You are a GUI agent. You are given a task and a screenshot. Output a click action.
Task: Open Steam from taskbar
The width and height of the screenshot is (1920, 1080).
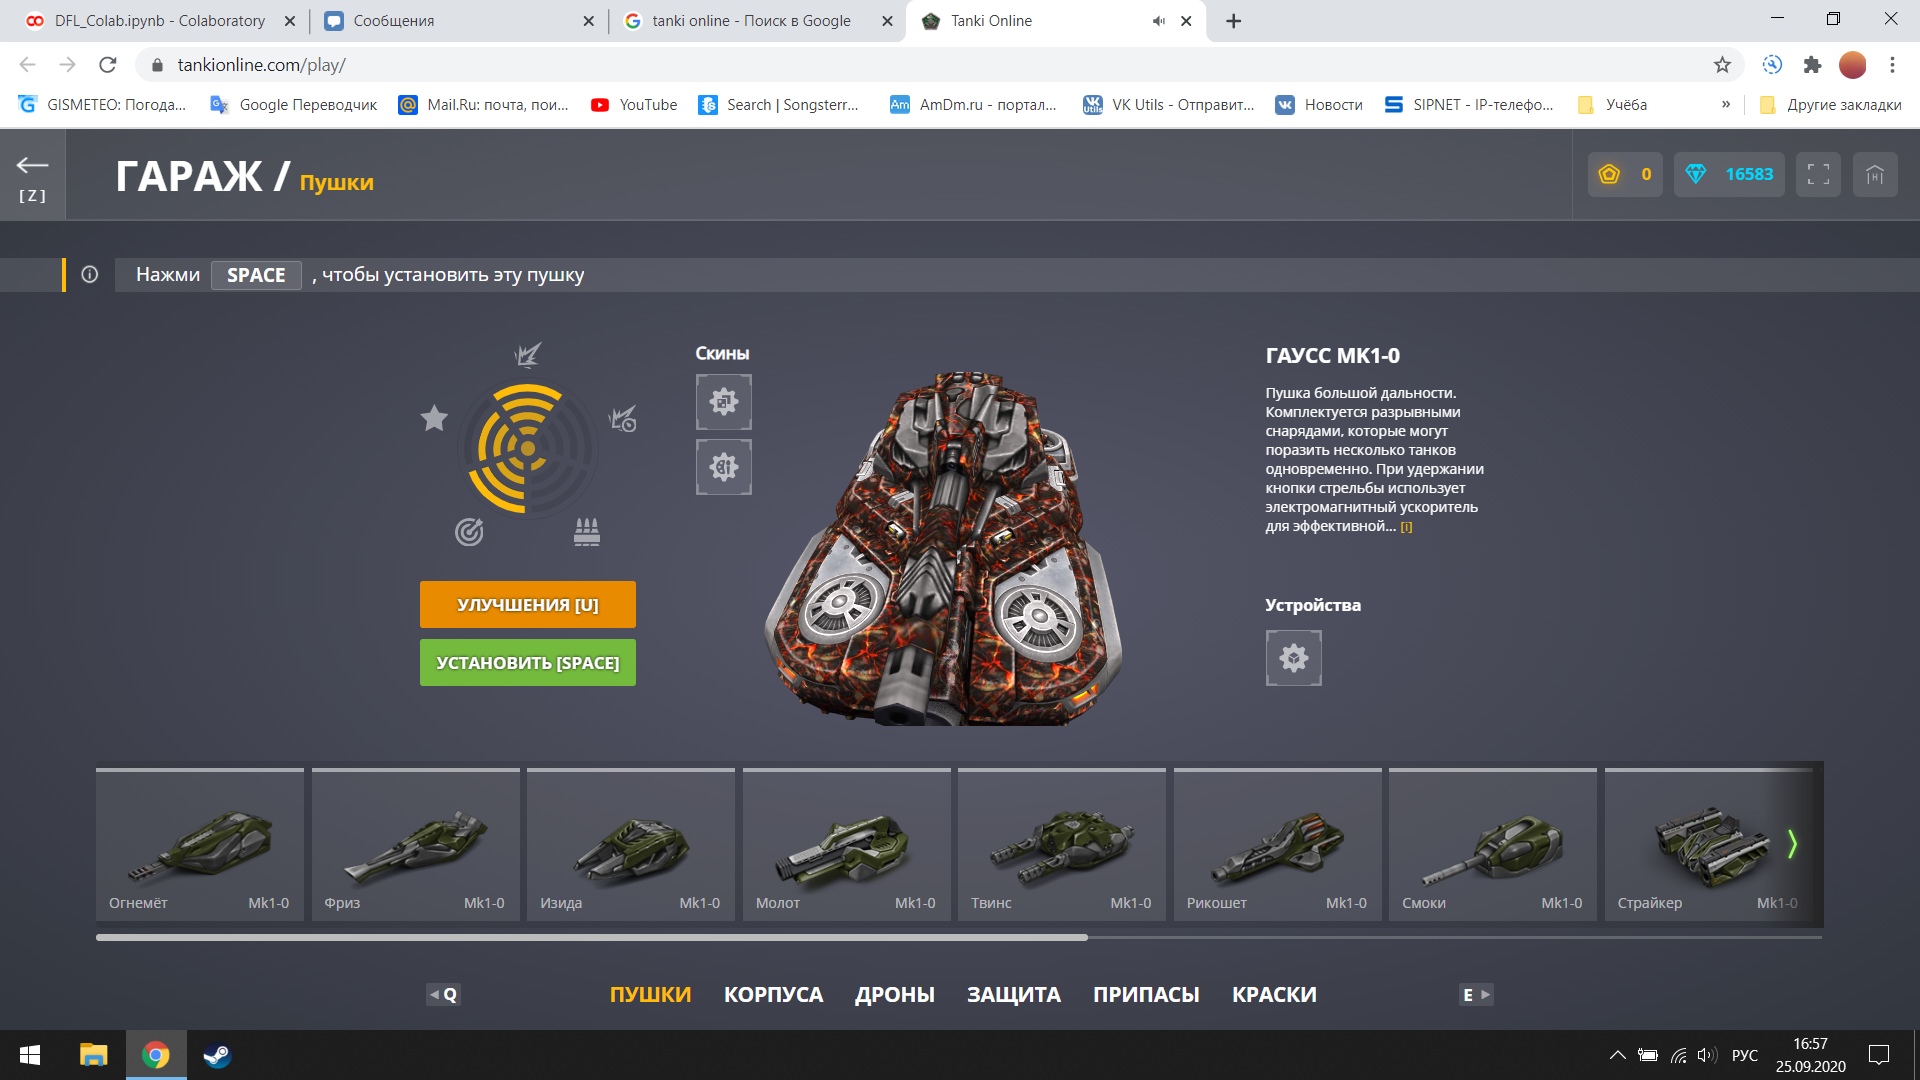(217, 1055)
